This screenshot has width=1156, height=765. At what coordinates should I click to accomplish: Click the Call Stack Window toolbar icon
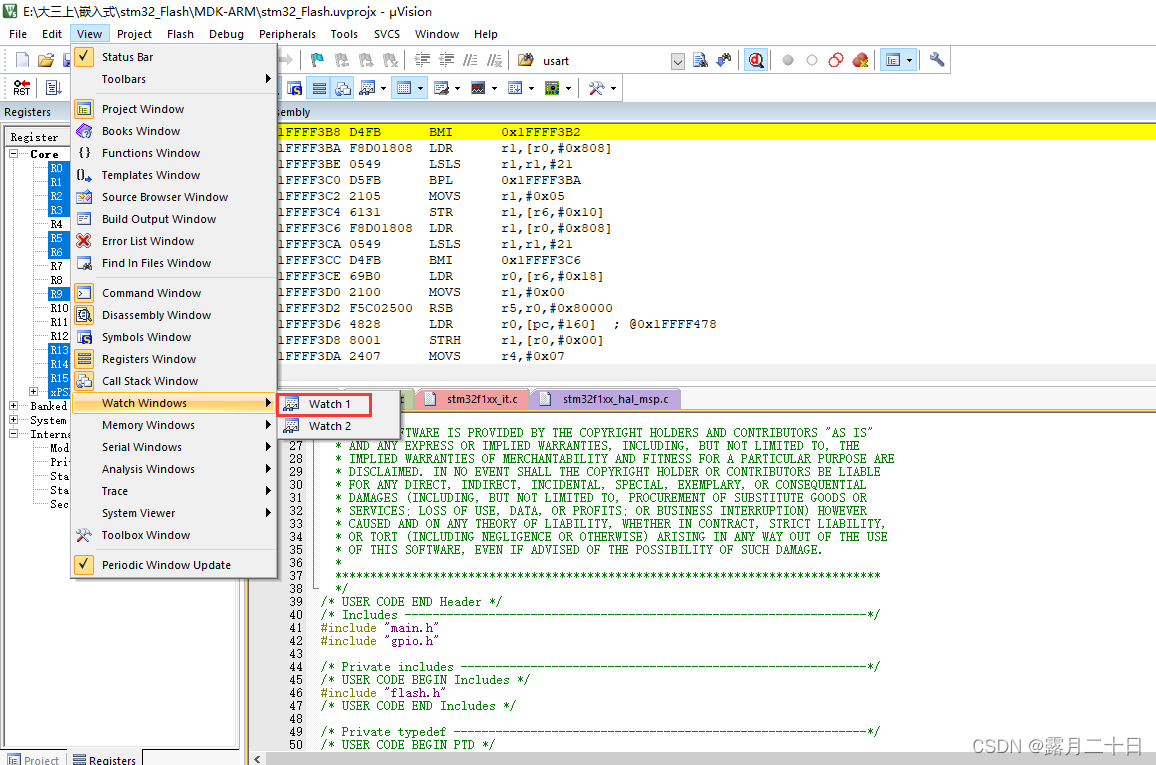point(344,88)
